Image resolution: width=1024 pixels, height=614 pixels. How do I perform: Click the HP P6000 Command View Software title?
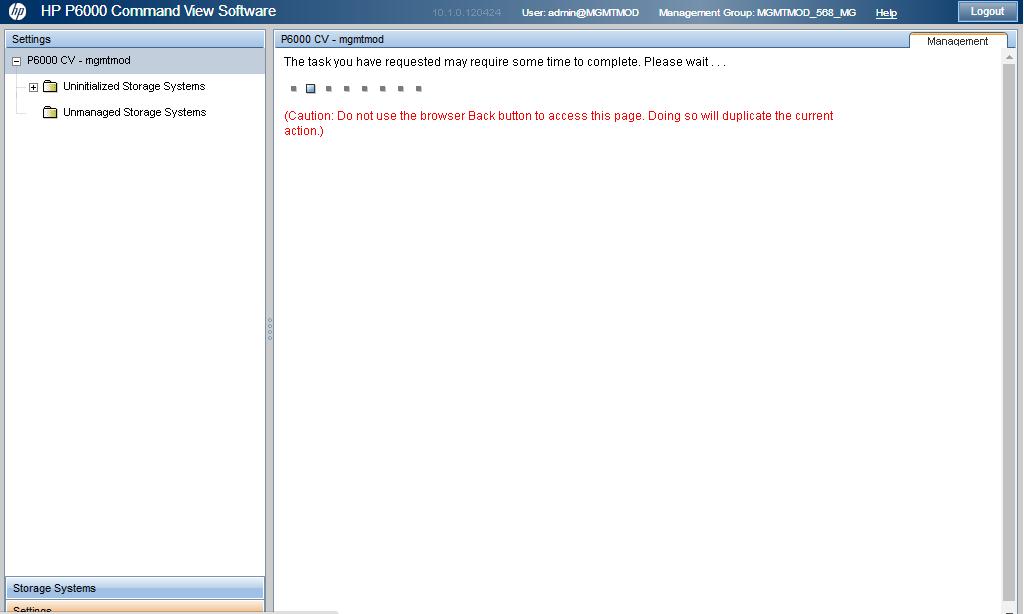158,11
